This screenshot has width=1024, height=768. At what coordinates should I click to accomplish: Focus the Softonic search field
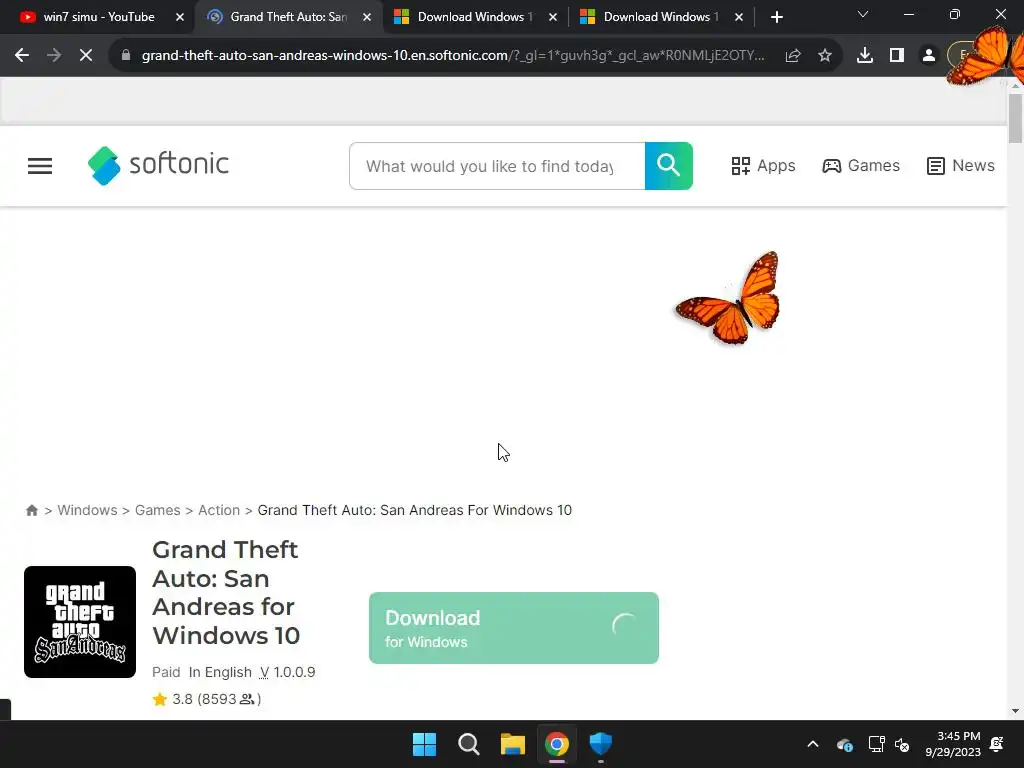(497, 166)
